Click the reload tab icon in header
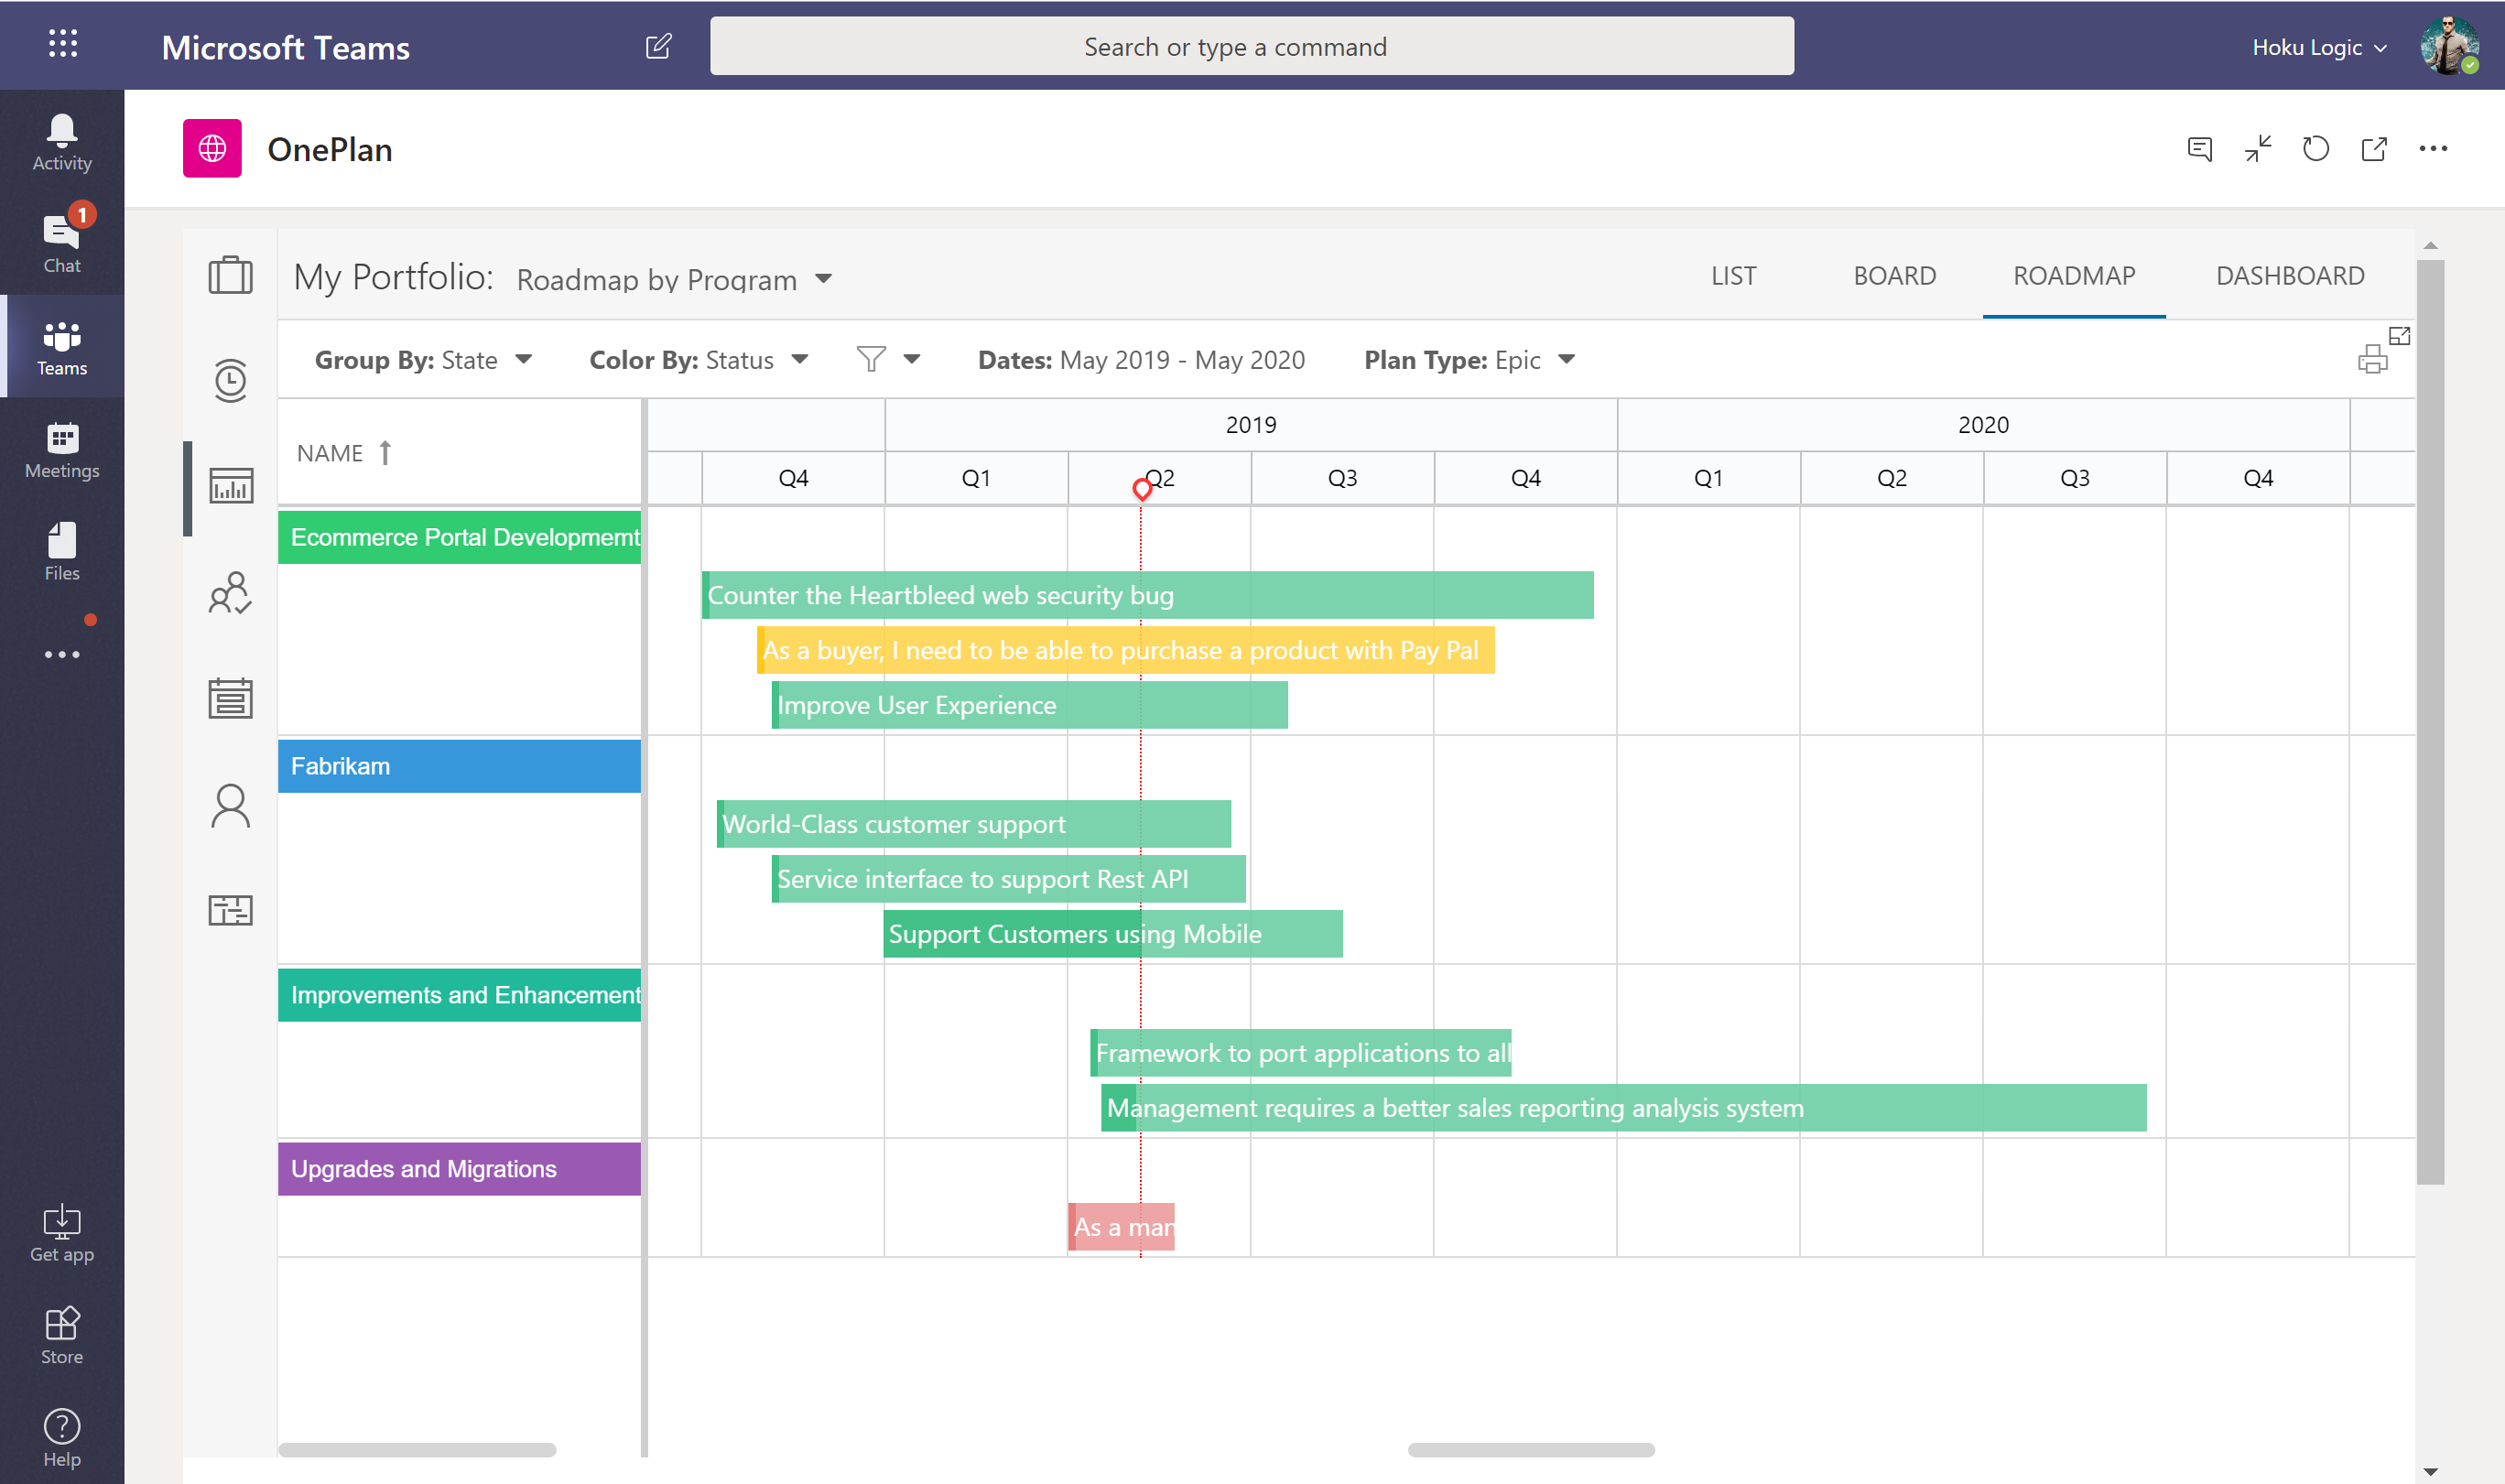2505x1484 pixels. pyautogui.click(x=2316, y=149)
